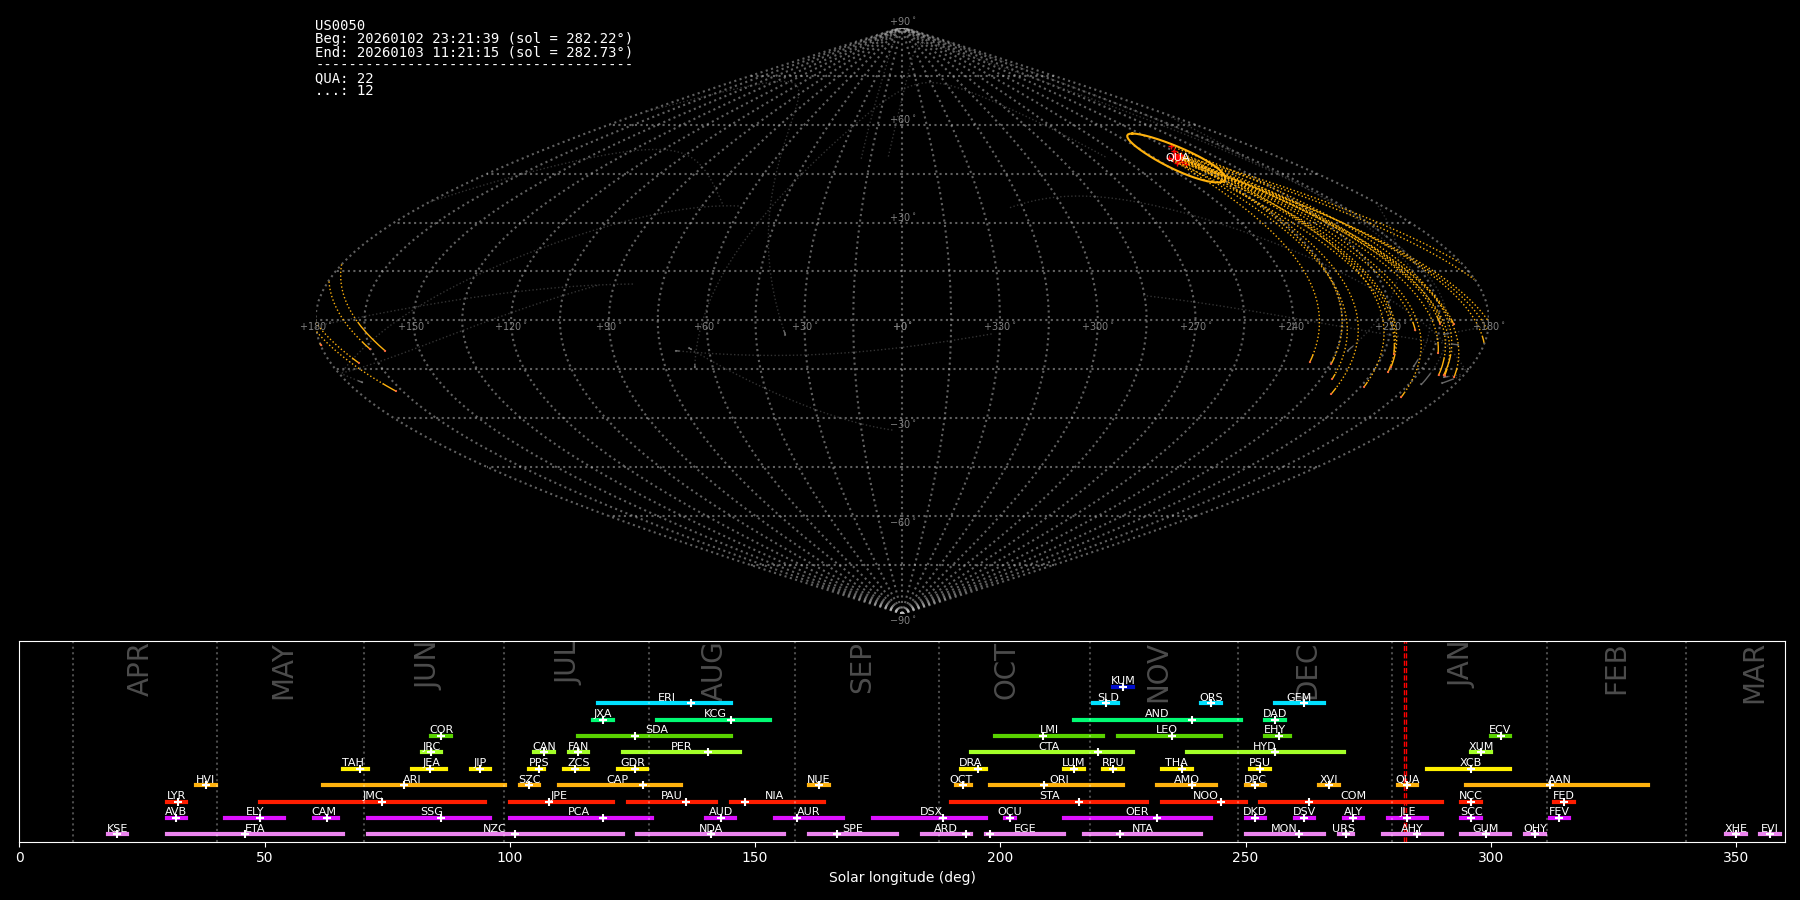Click the 200 tick on solar longitude axis
This screenshot has height=900, width=1800.
tap(1000, 858)
